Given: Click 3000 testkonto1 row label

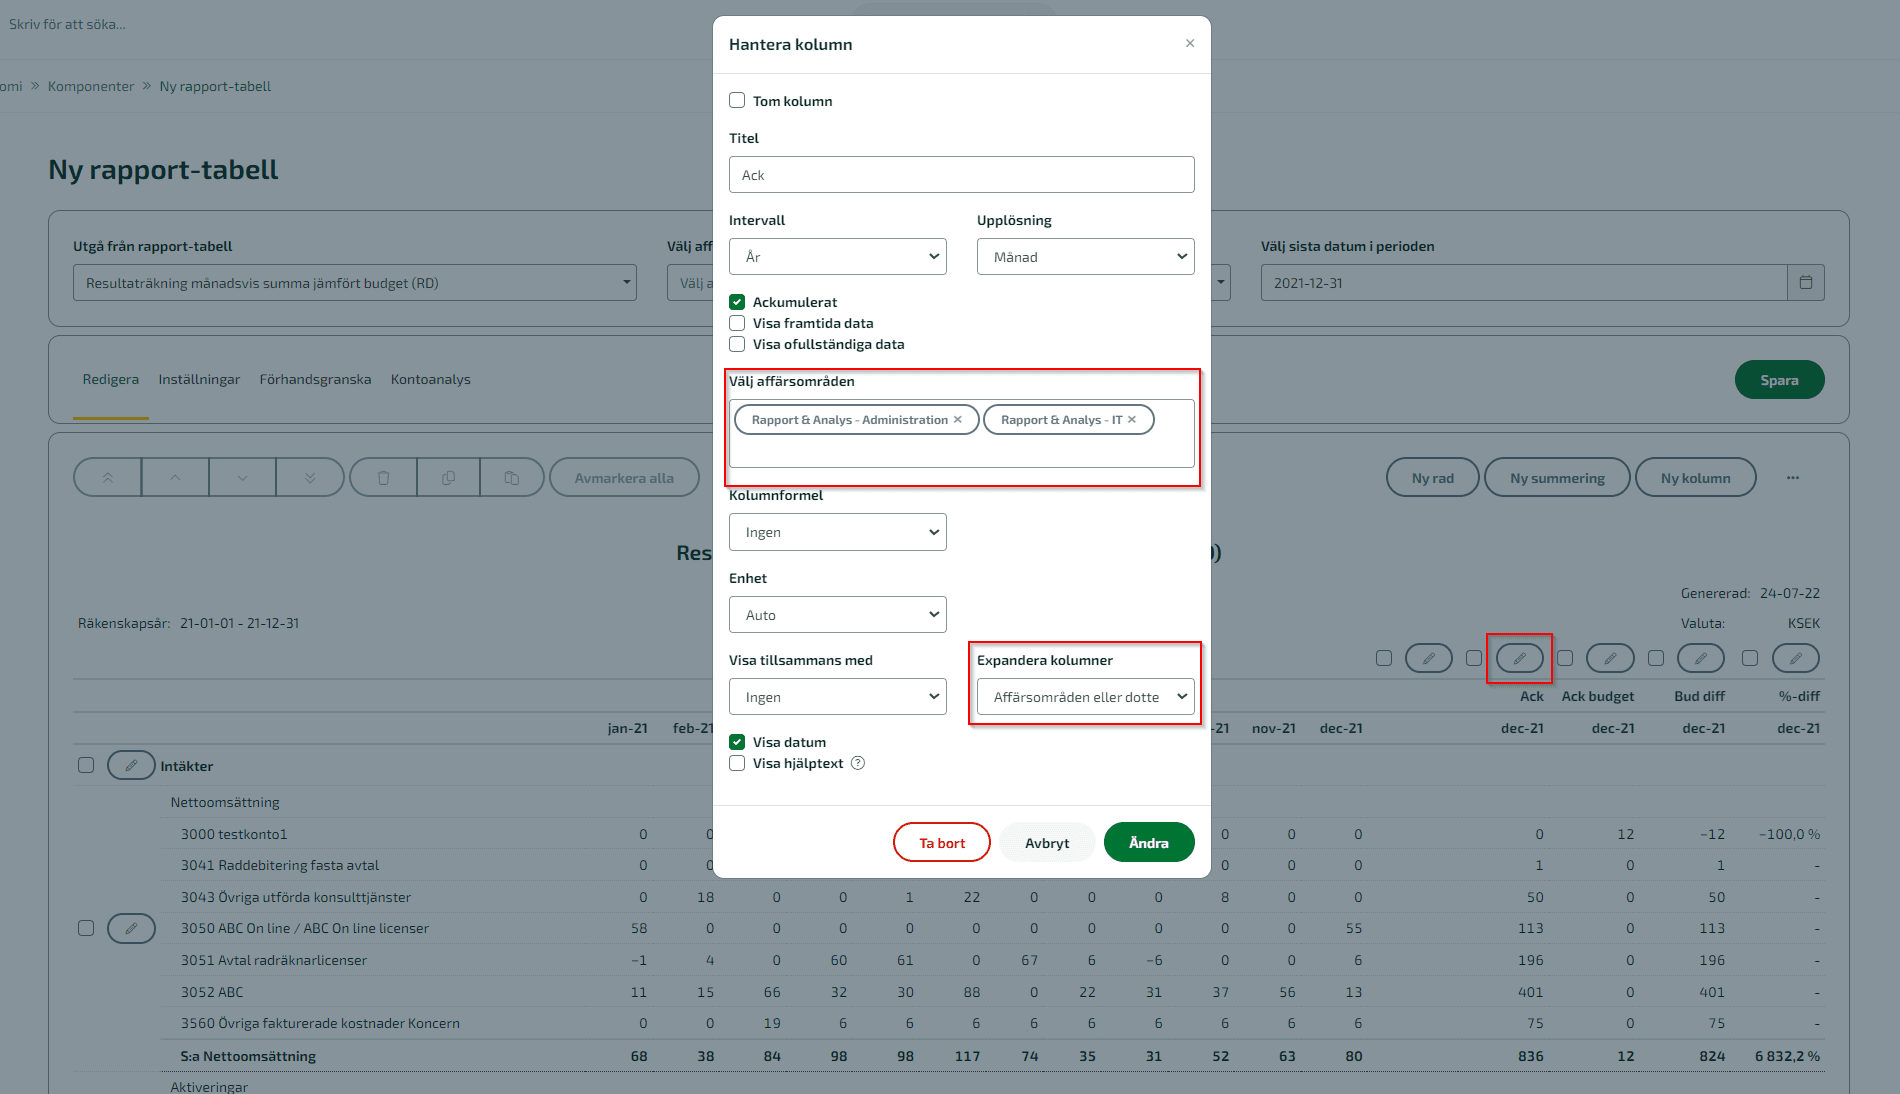Looking at the screenshot, I should click(x=234, y=834).
